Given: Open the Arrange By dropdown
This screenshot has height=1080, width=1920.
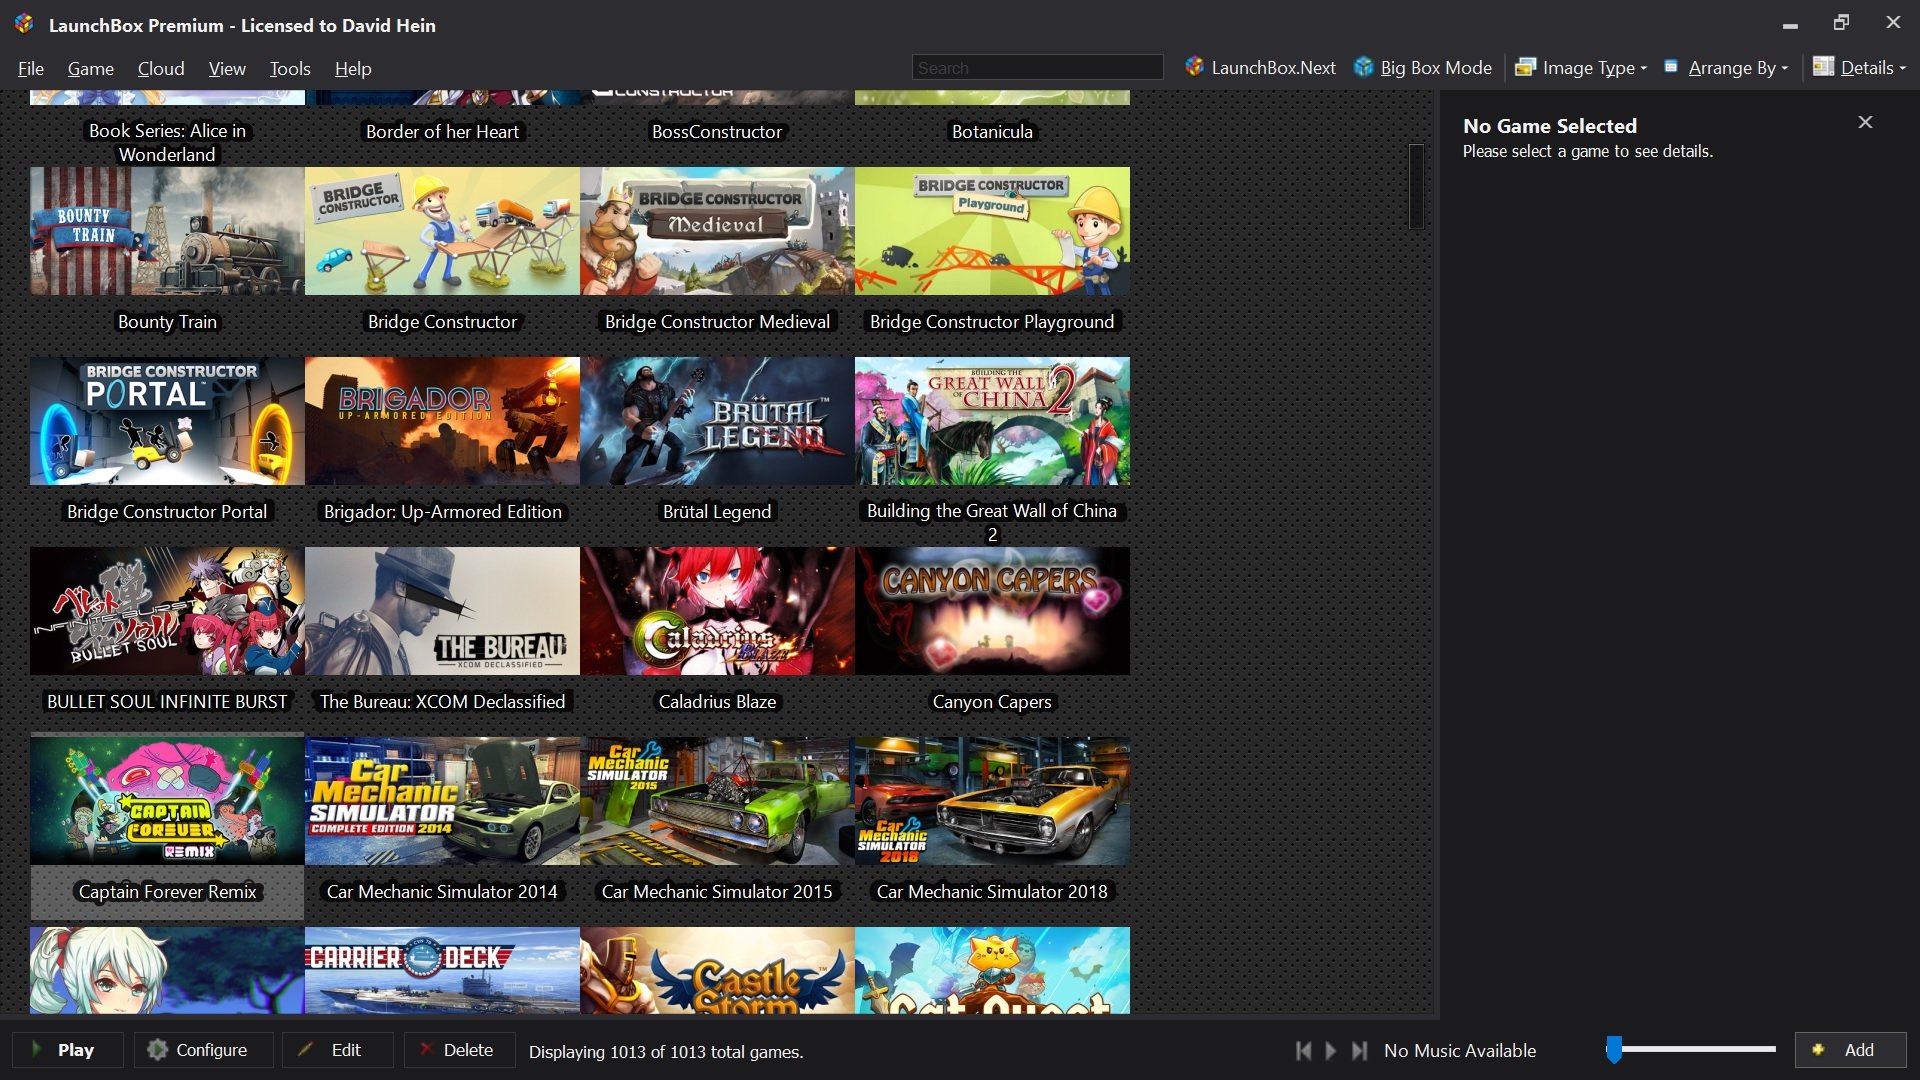Looking at the screenshot, I should click(x=1726, y=68).
